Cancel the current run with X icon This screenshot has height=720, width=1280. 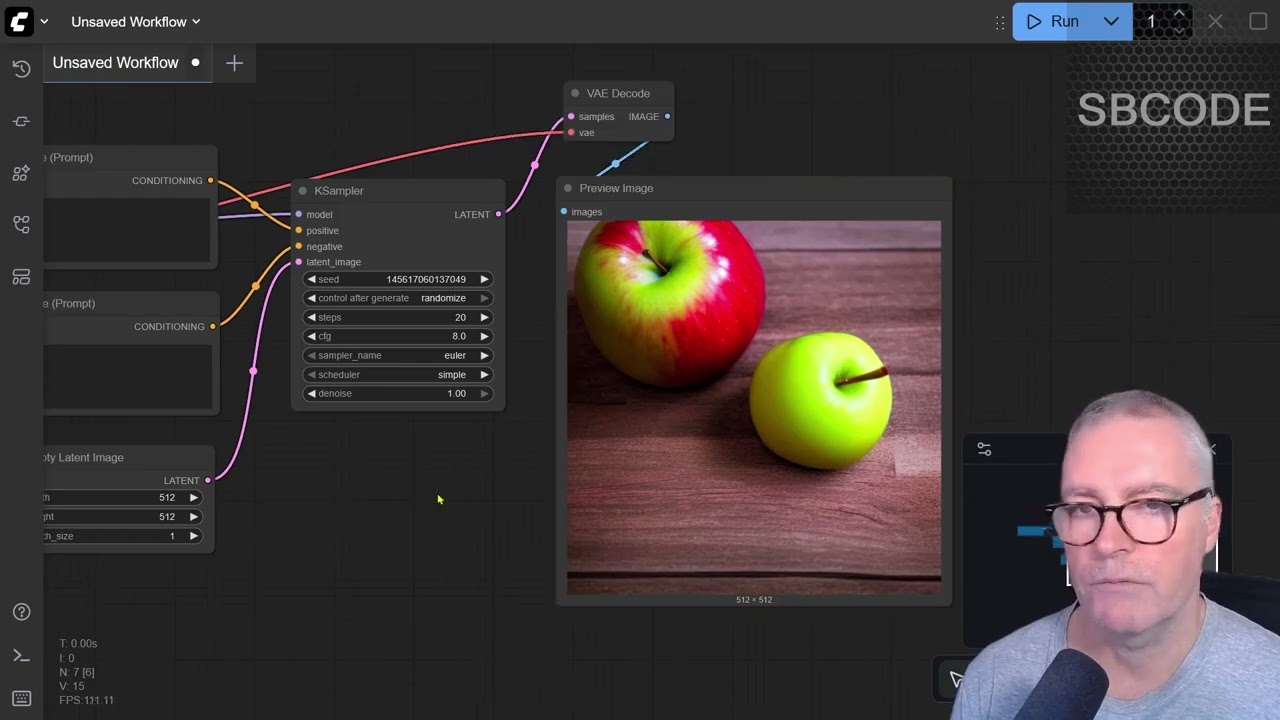pos(1215,21)
